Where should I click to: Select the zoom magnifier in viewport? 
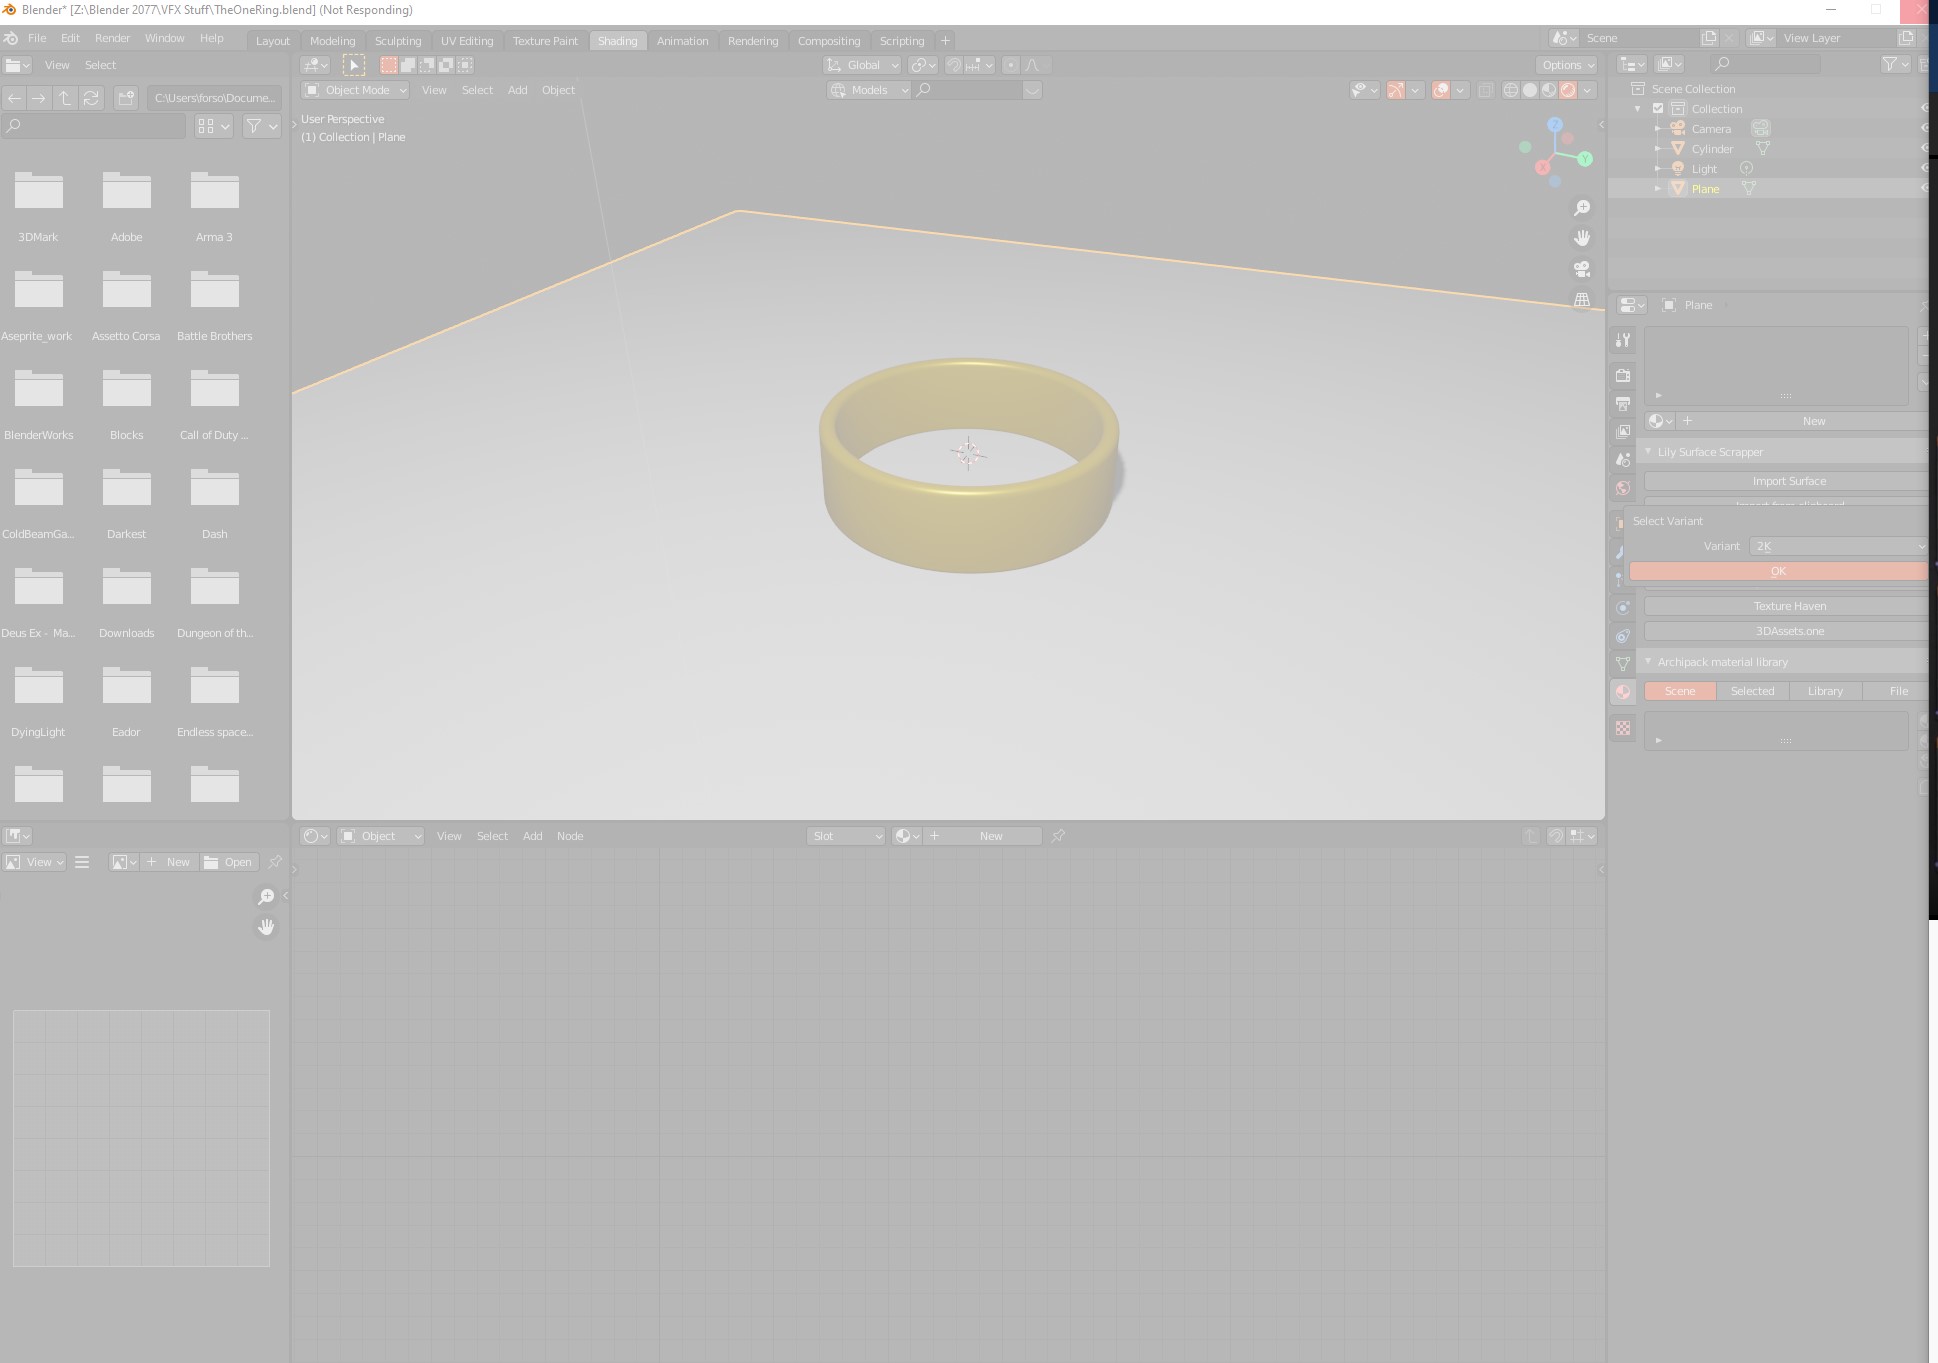coord(1582,208)
